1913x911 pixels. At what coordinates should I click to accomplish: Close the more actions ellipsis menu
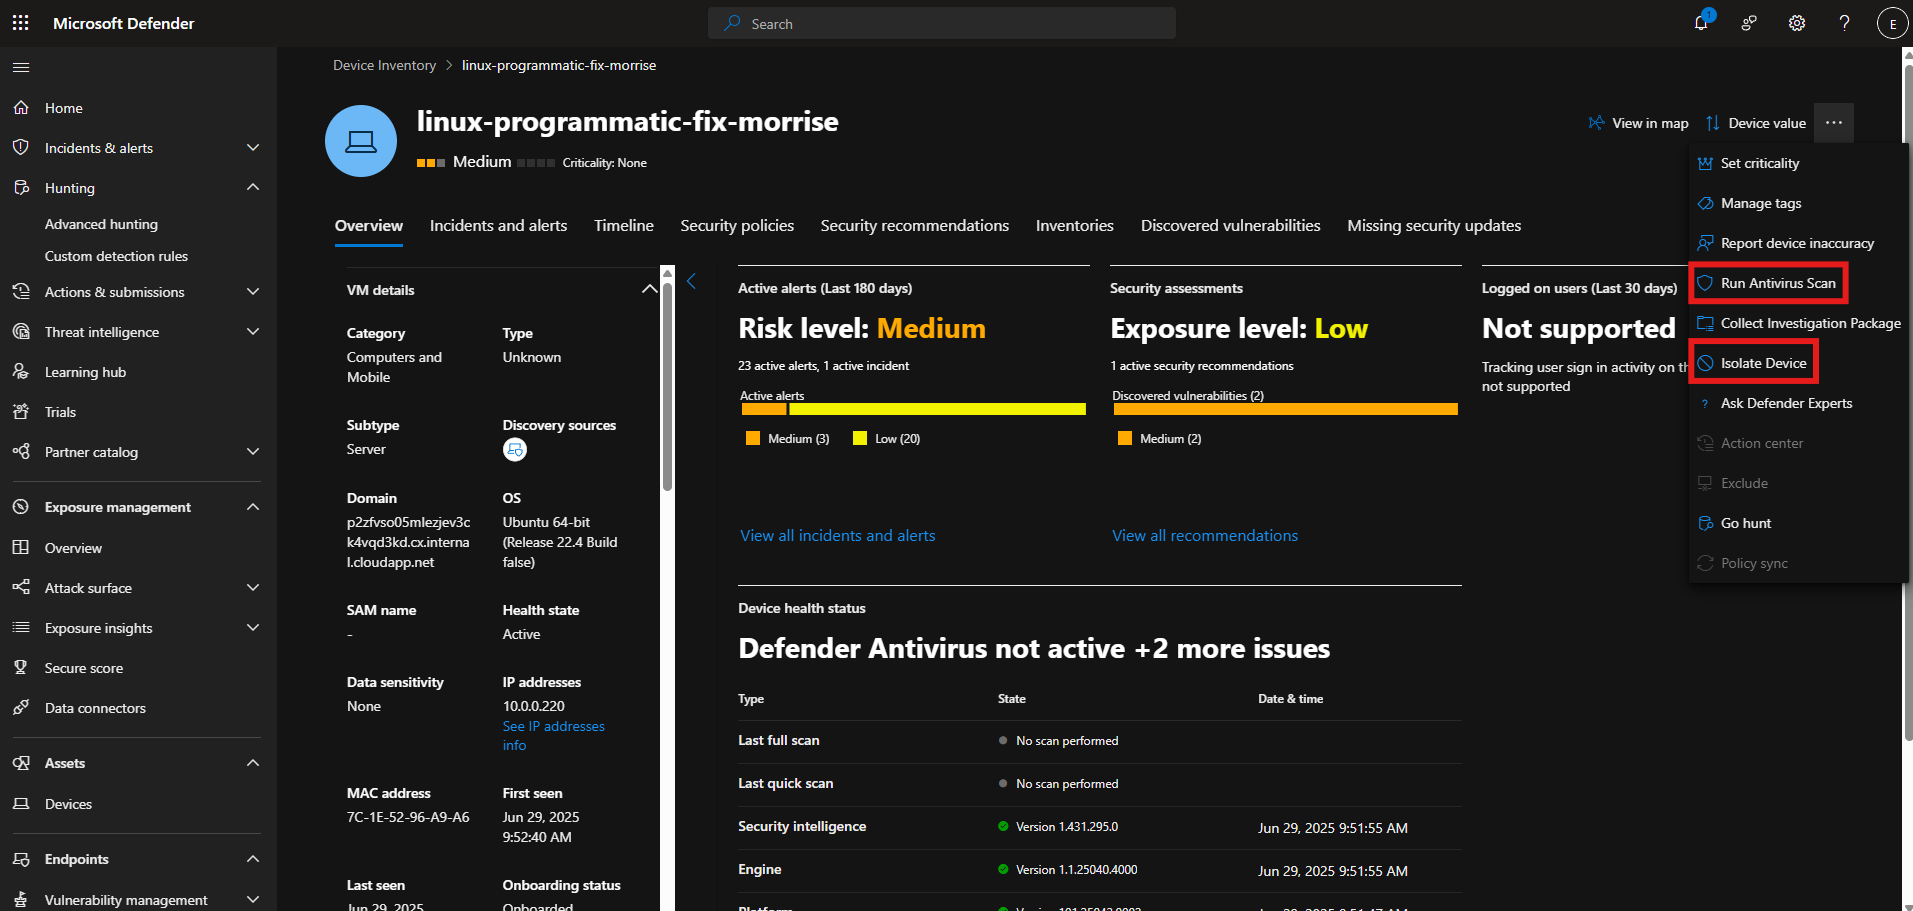click(1833, 123)
